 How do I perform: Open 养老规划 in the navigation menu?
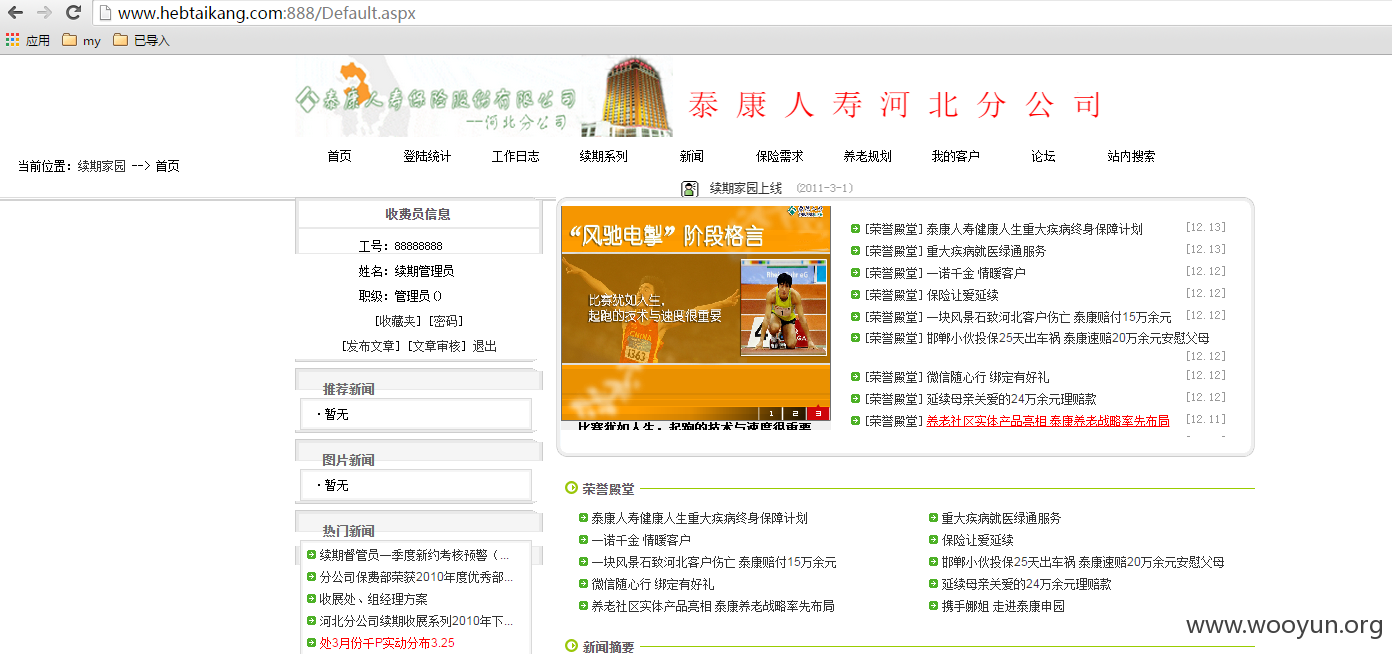(x=867, y=156)
